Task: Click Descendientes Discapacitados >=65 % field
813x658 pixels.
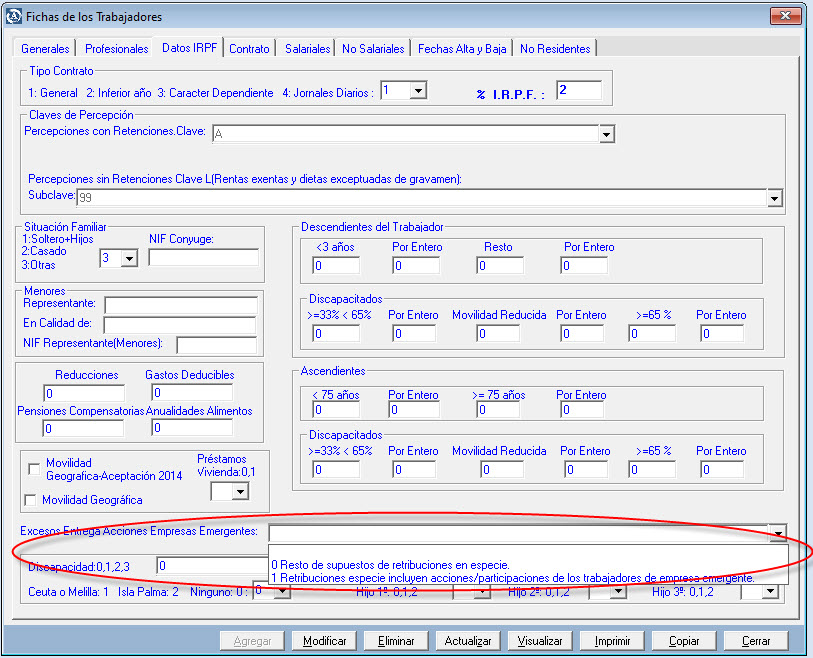Action: coord(652,333)
